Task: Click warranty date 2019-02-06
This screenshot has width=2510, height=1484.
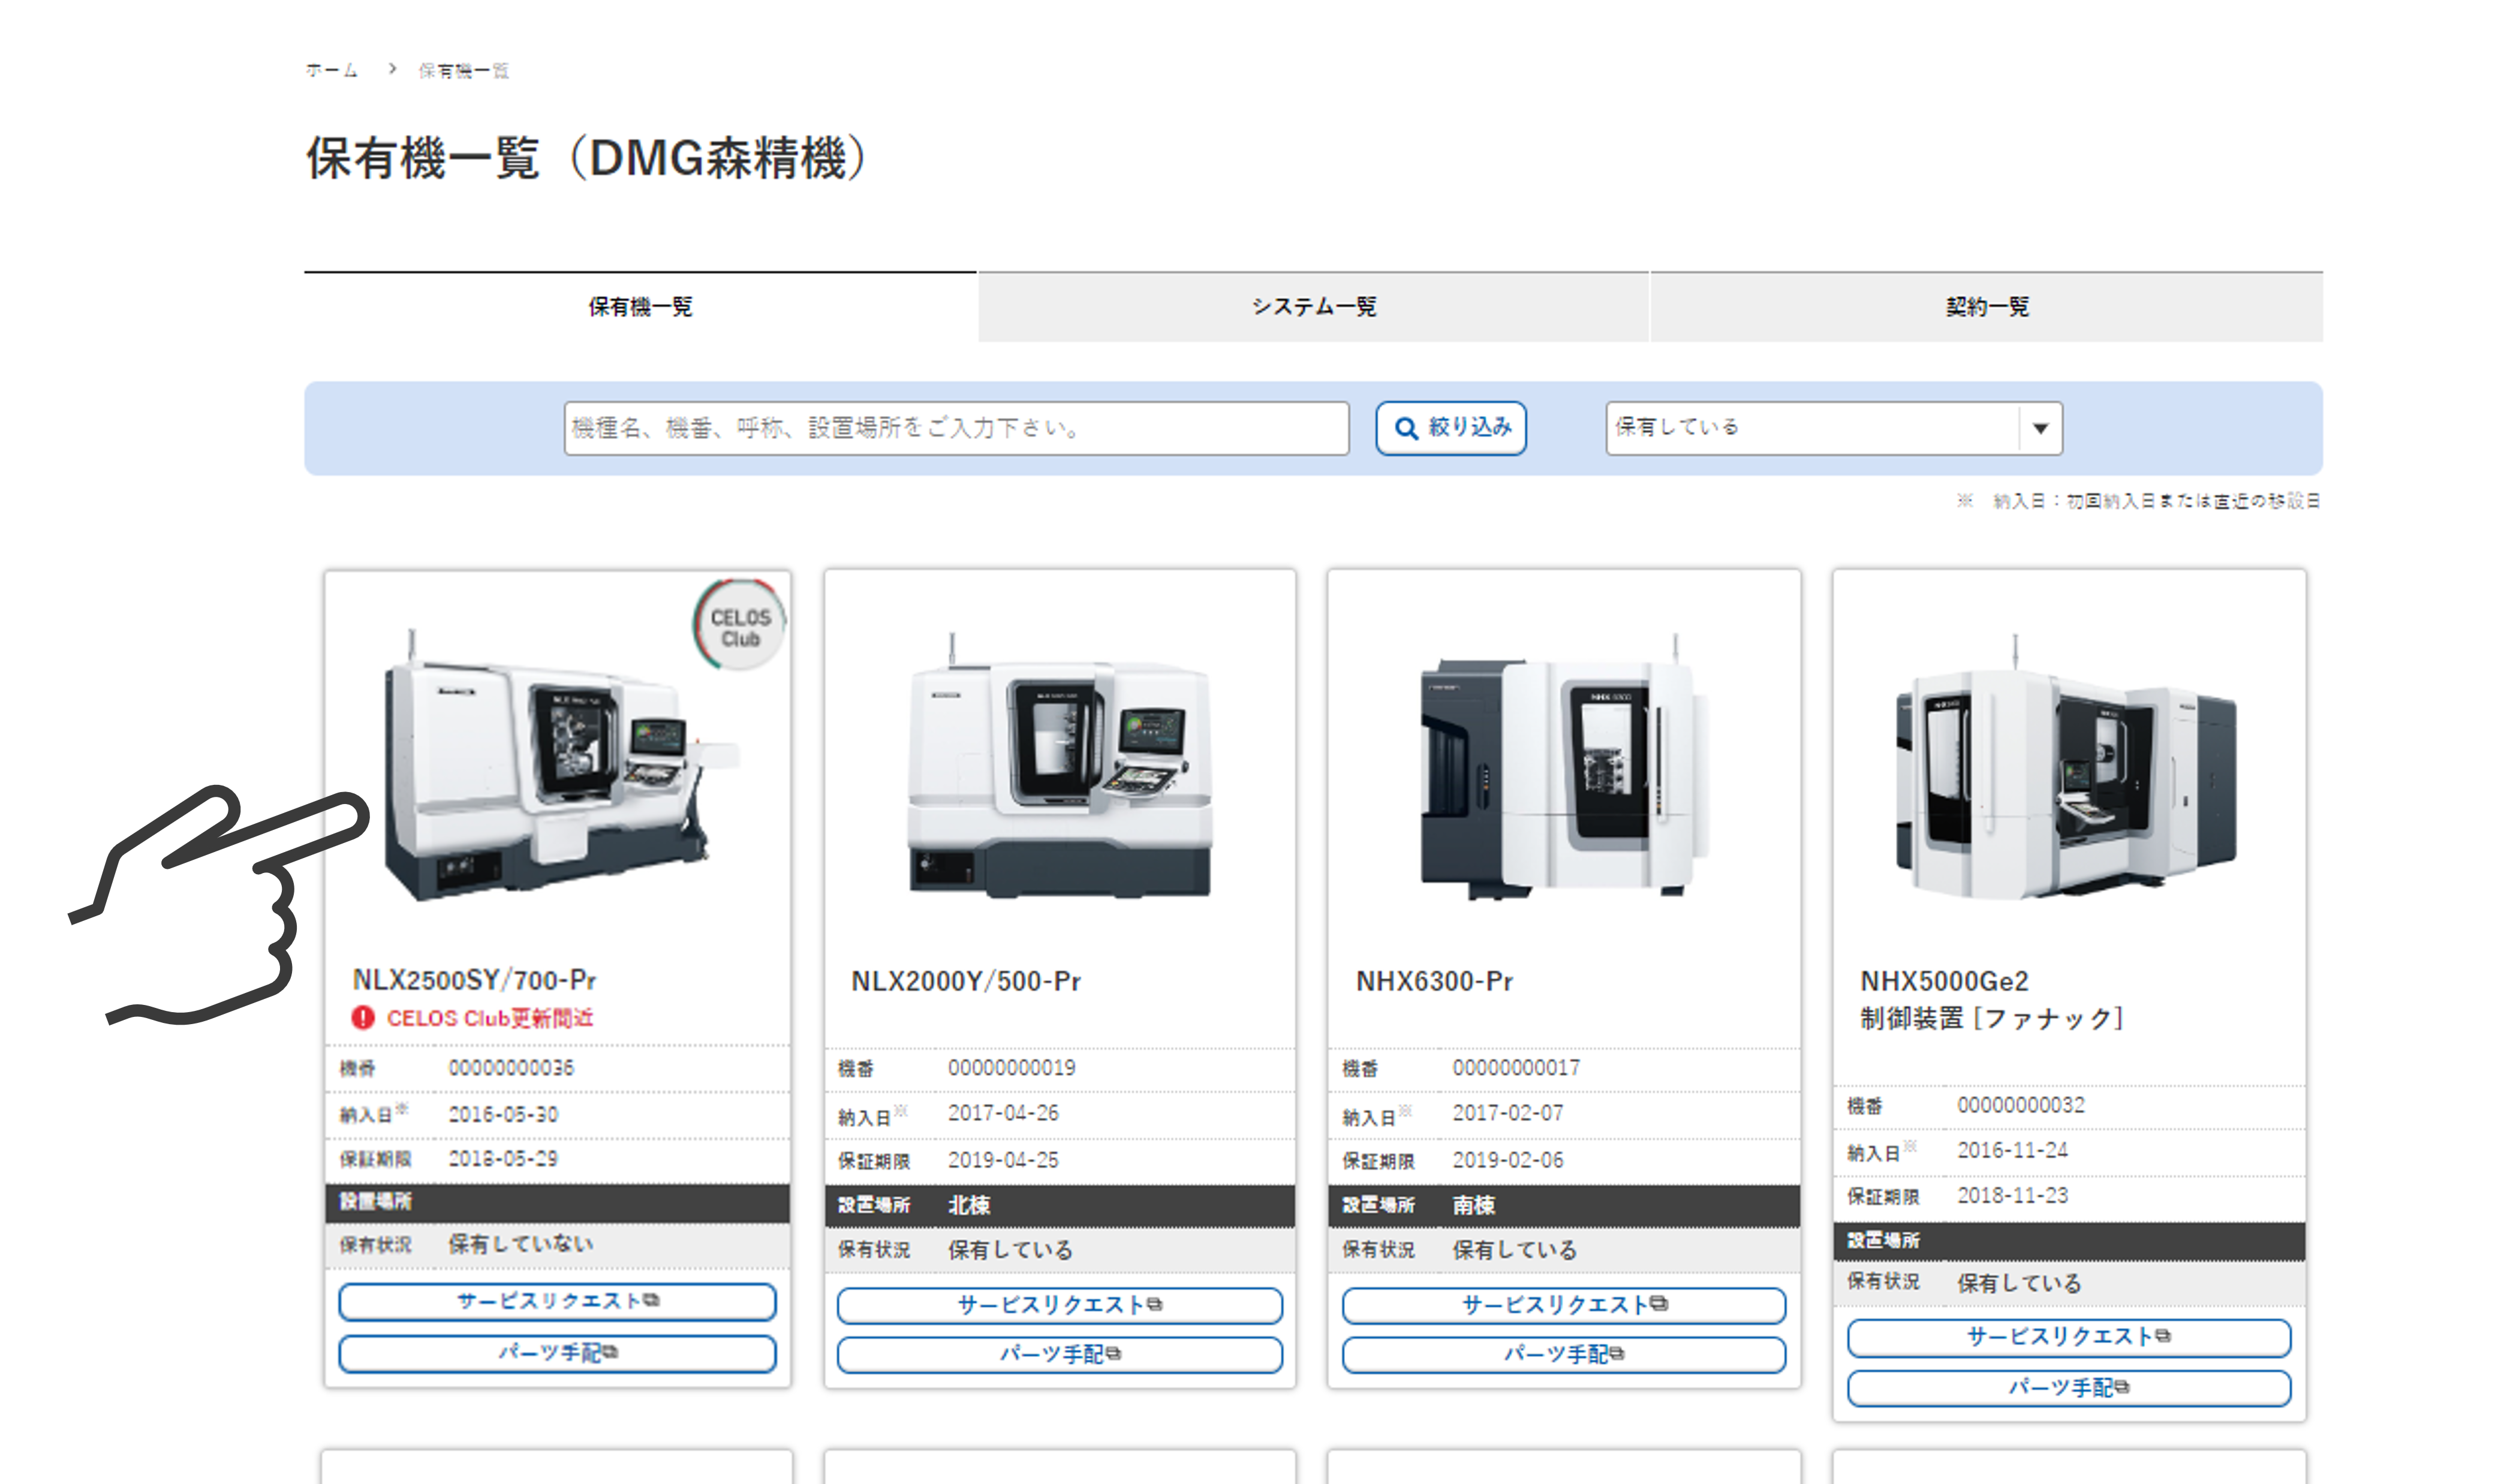Action: click(x=1507, y=1160)
